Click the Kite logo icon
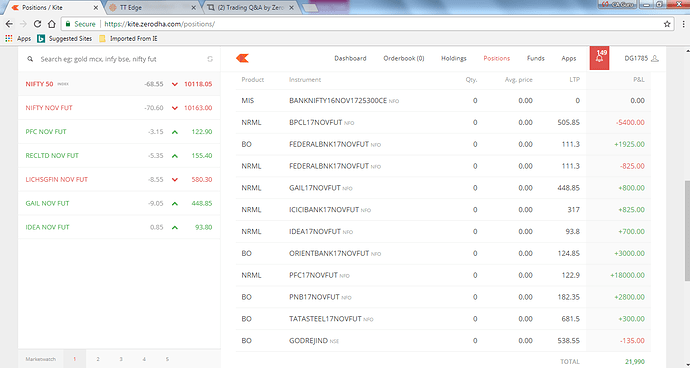This screenshot has height=368, width=690. [242, 58]
